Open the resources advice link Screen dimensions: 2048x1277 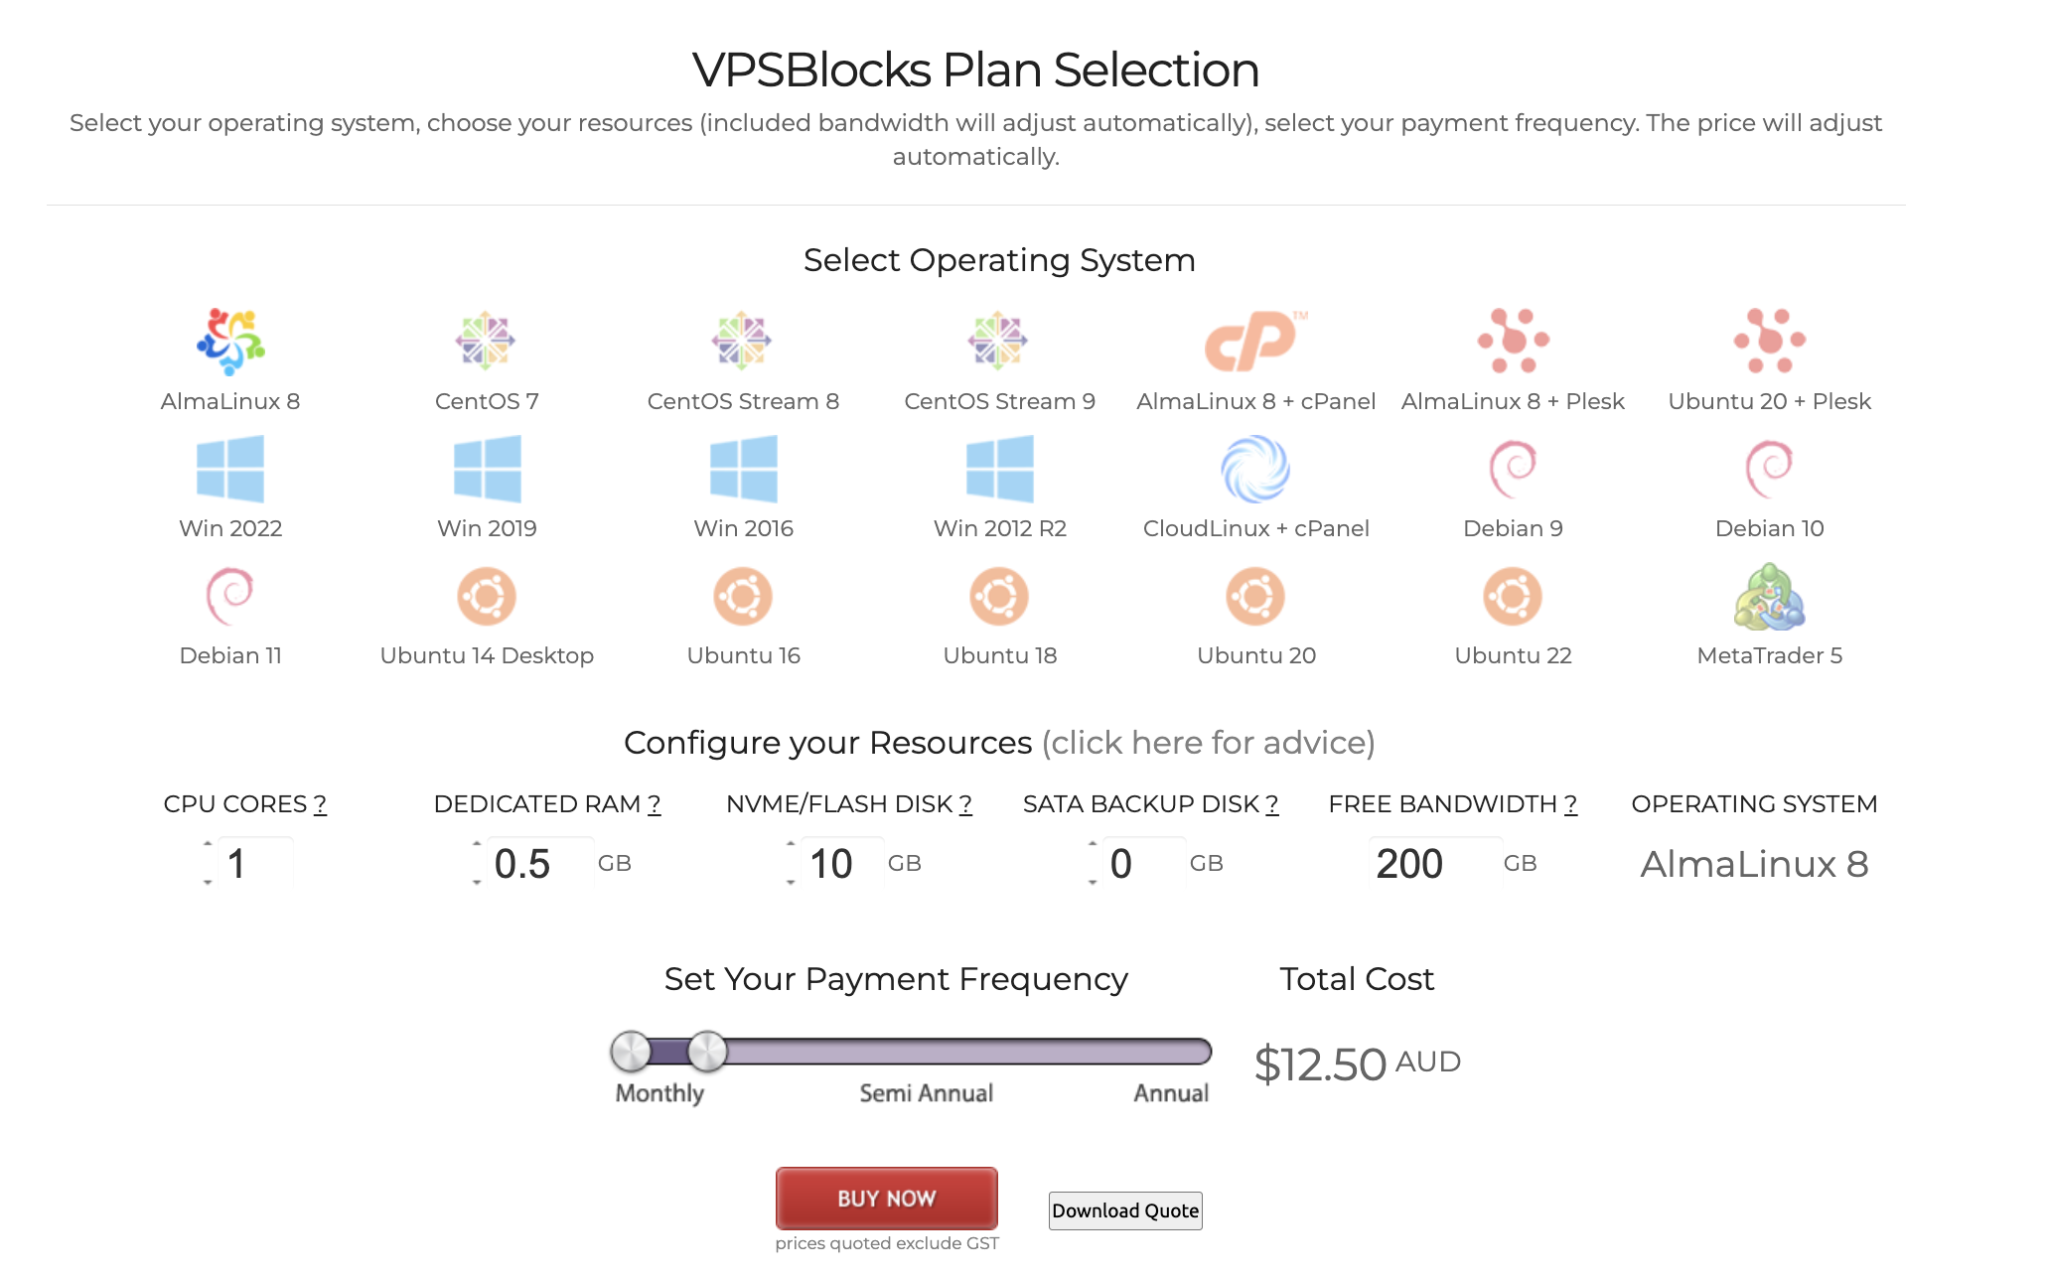[1208, 742]
